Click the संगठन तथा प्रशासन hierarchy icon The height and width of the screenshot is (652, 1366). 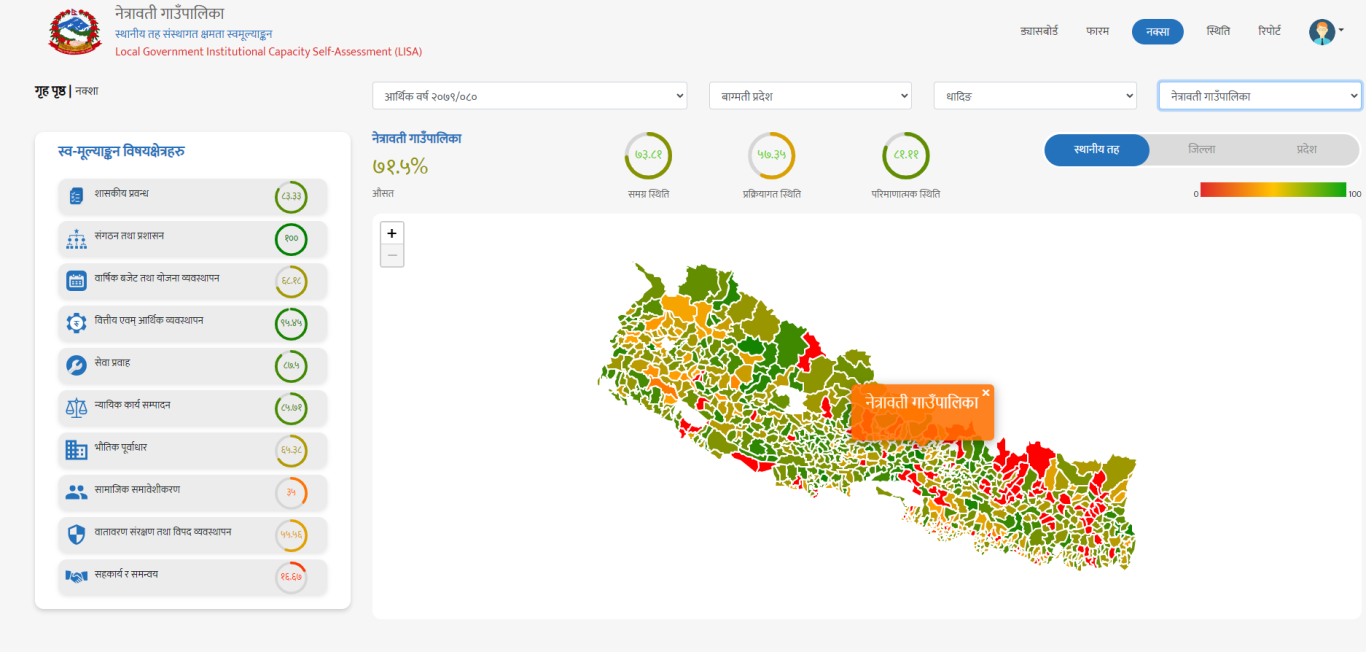[76, 239]
